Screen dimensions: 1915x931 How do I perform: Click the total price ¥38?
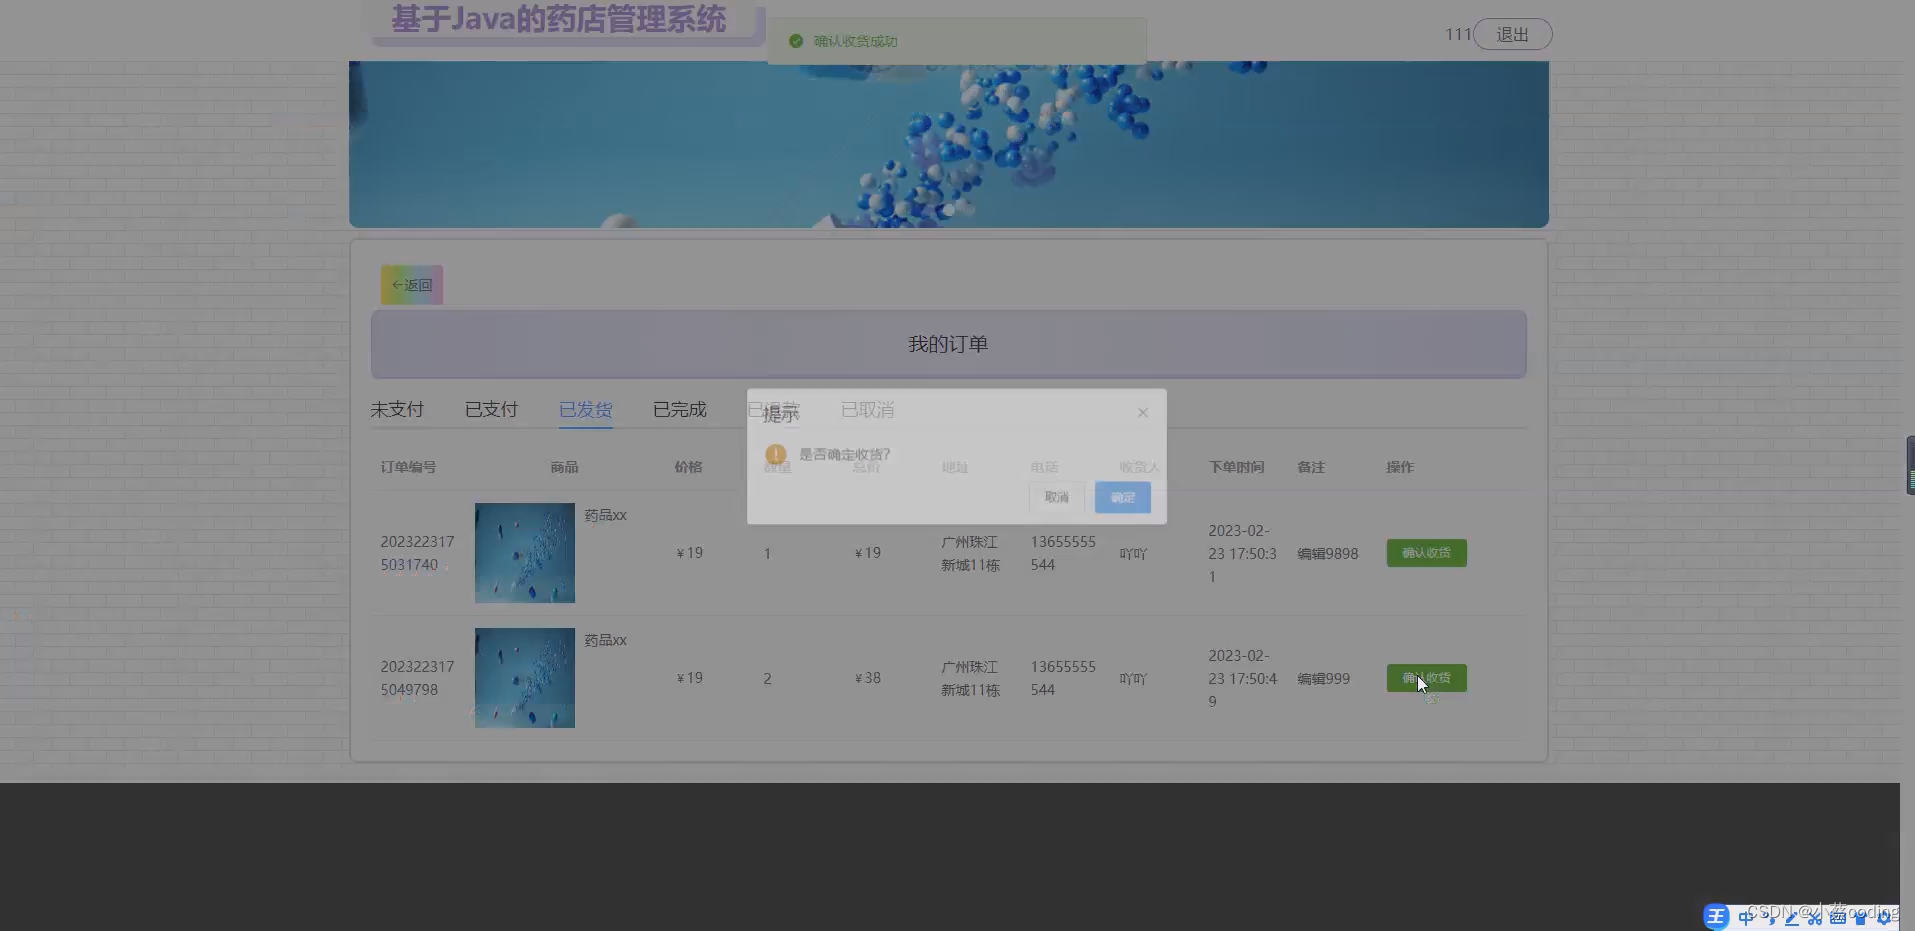pyautogui.click(x=867, y=678)
